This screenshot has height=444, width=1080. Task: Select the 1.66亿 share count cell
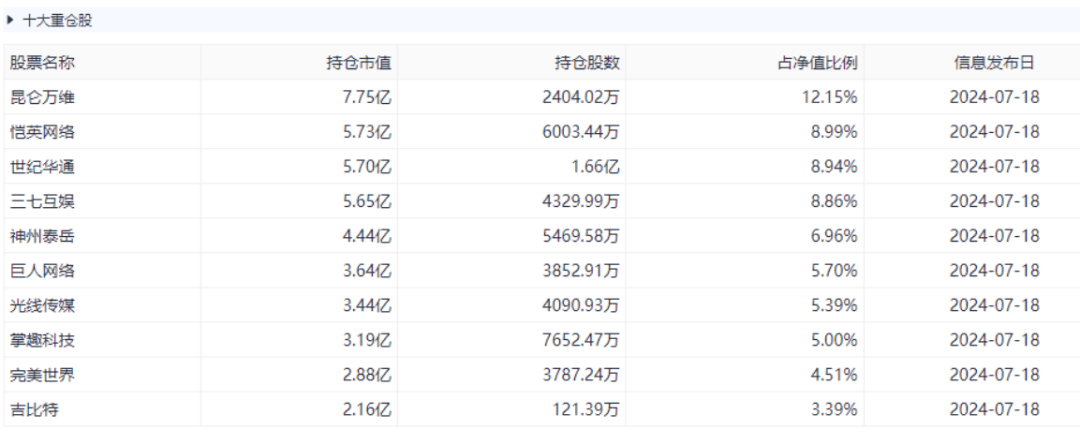pyautogui.click(x=595, y=167)
